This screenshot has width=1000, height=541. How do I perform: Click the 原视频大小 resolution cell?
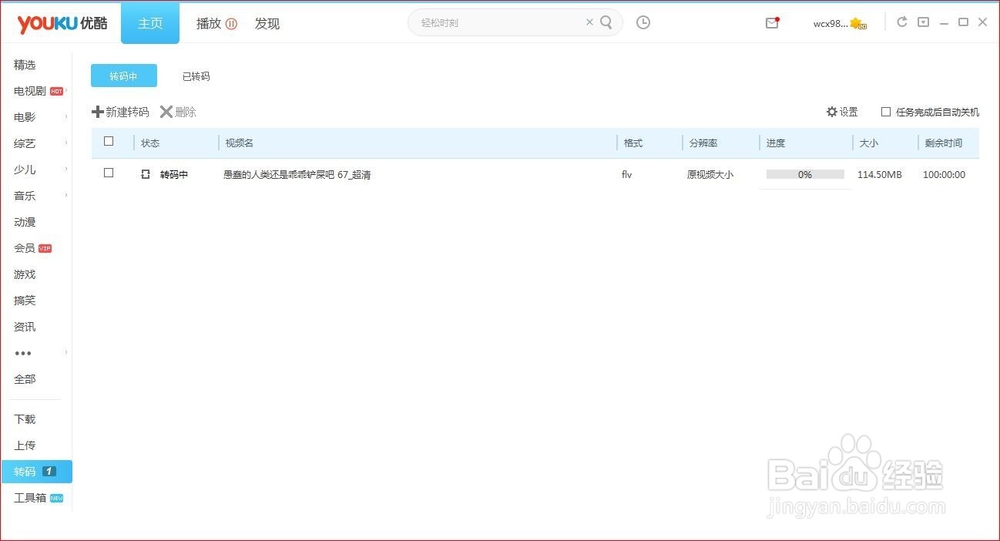tap(710, 174)
